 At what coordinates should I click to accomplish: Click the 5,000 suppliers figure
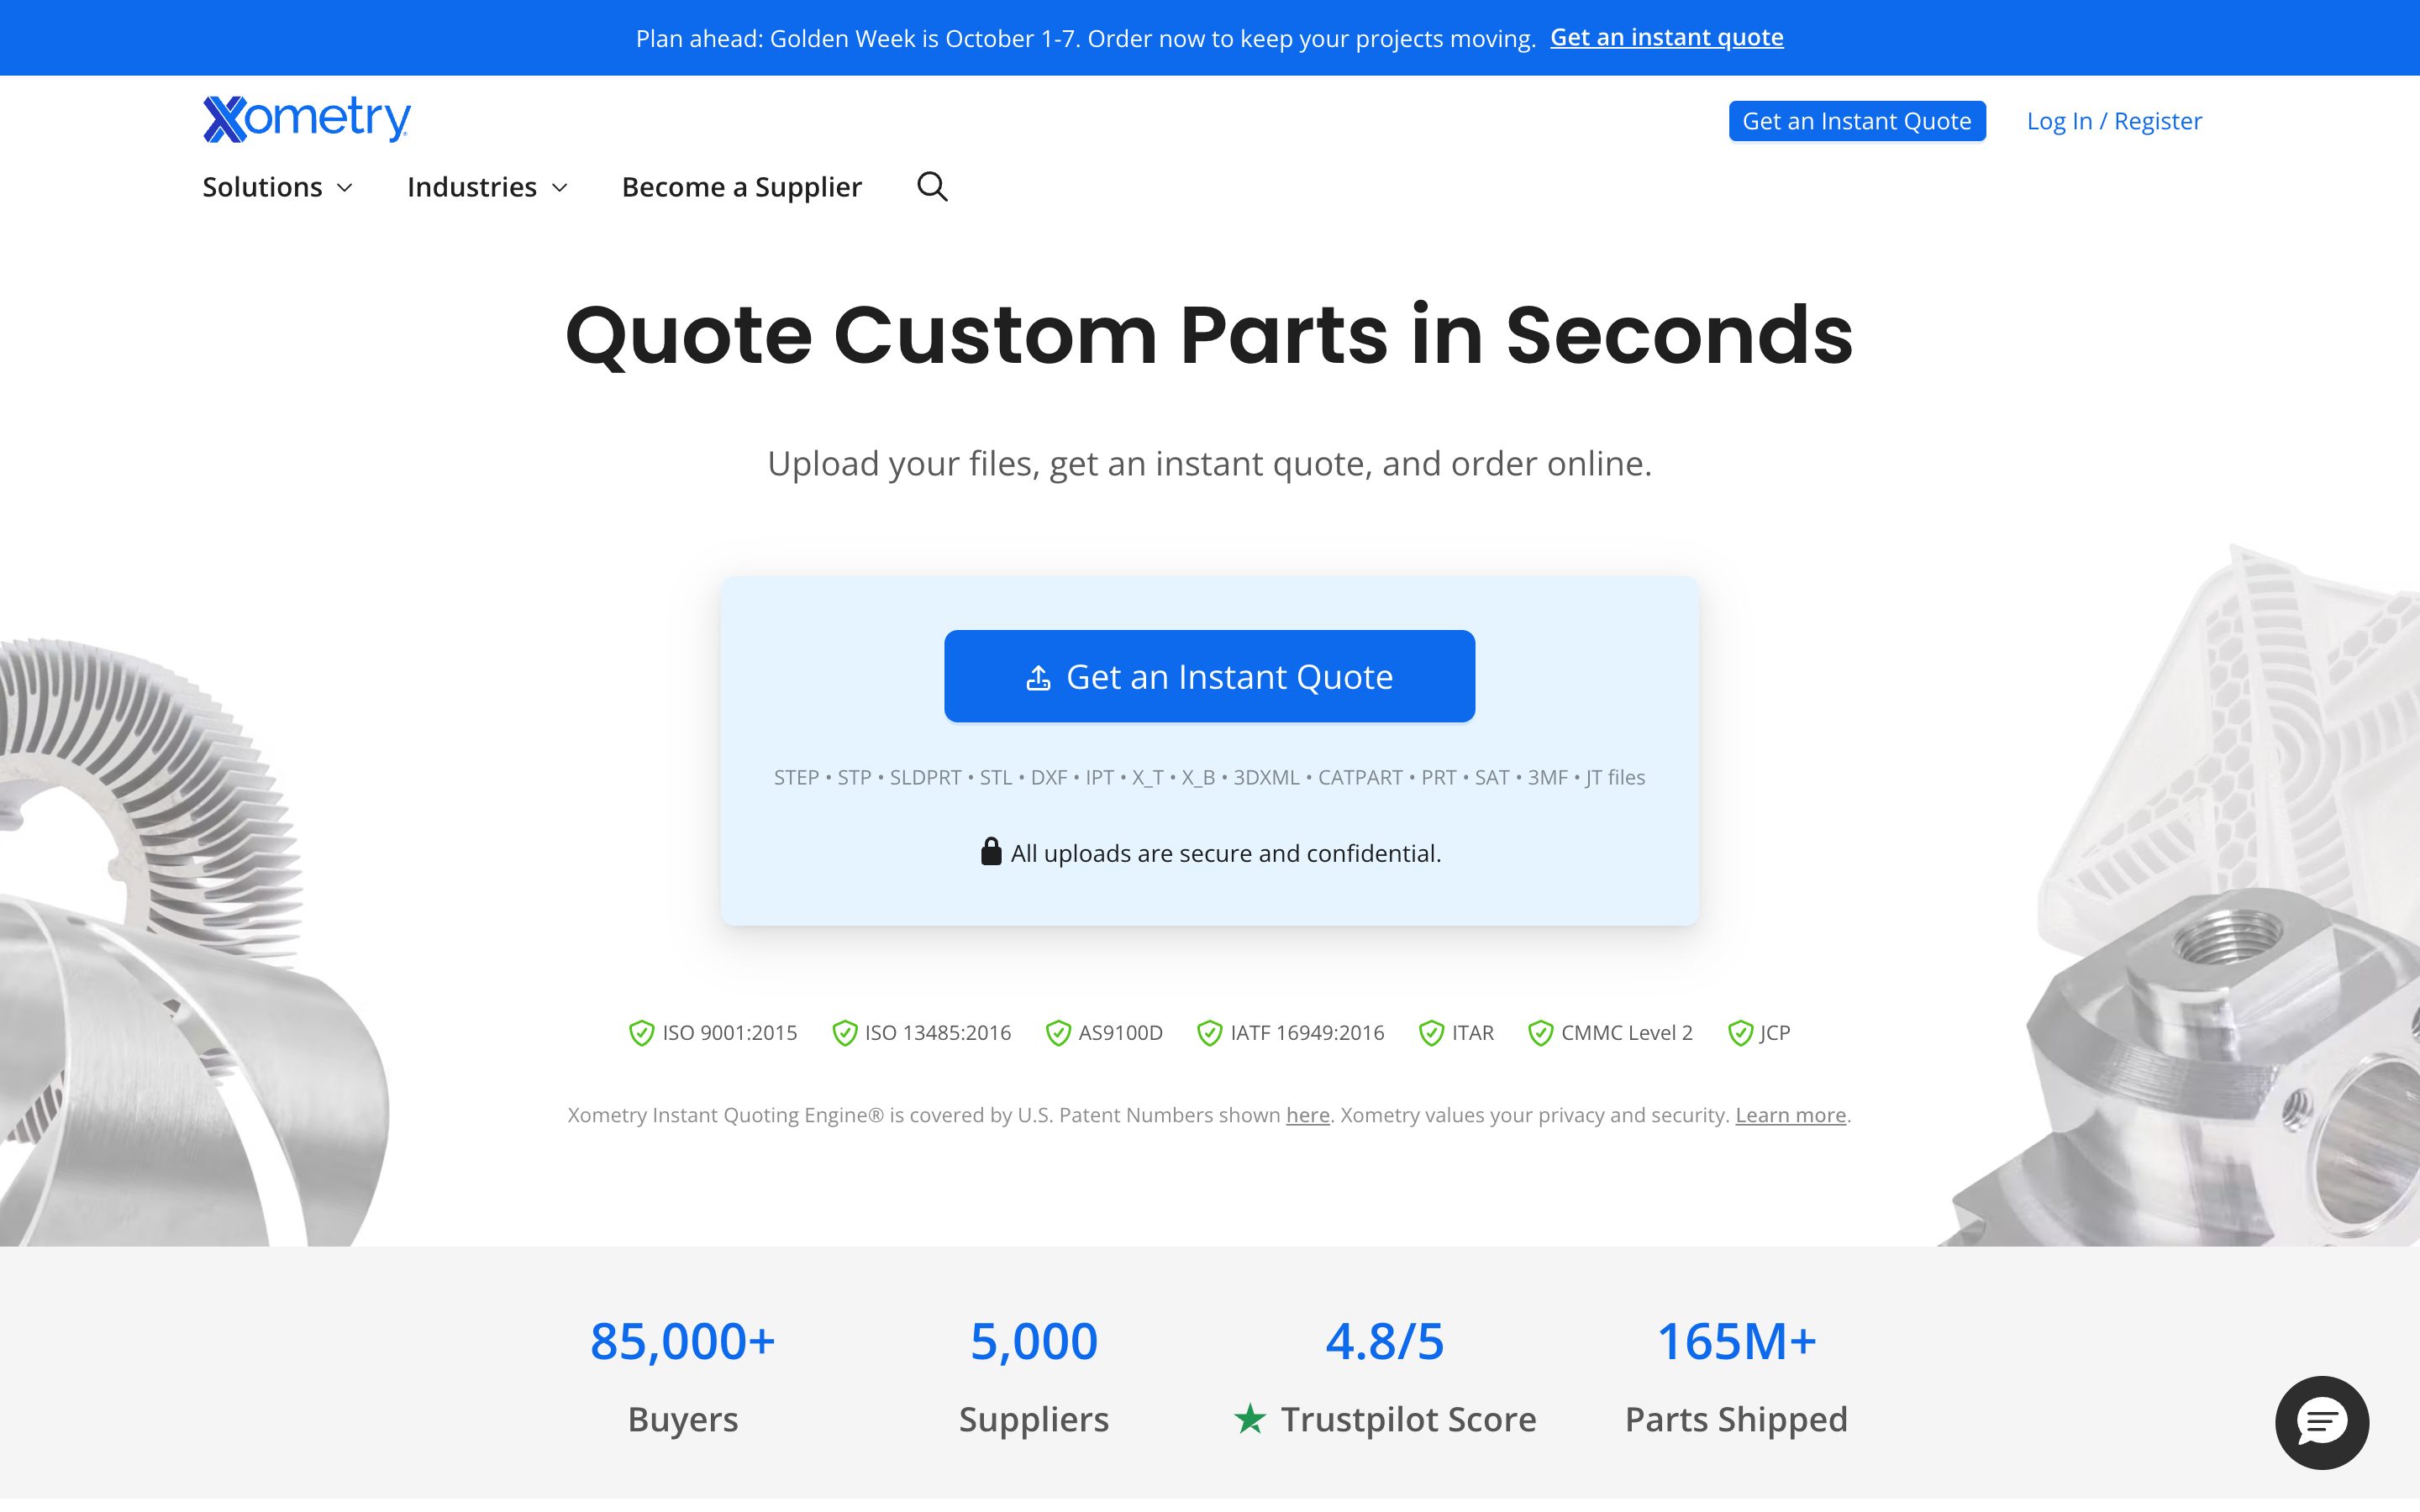click(x=1034, y=1341)
